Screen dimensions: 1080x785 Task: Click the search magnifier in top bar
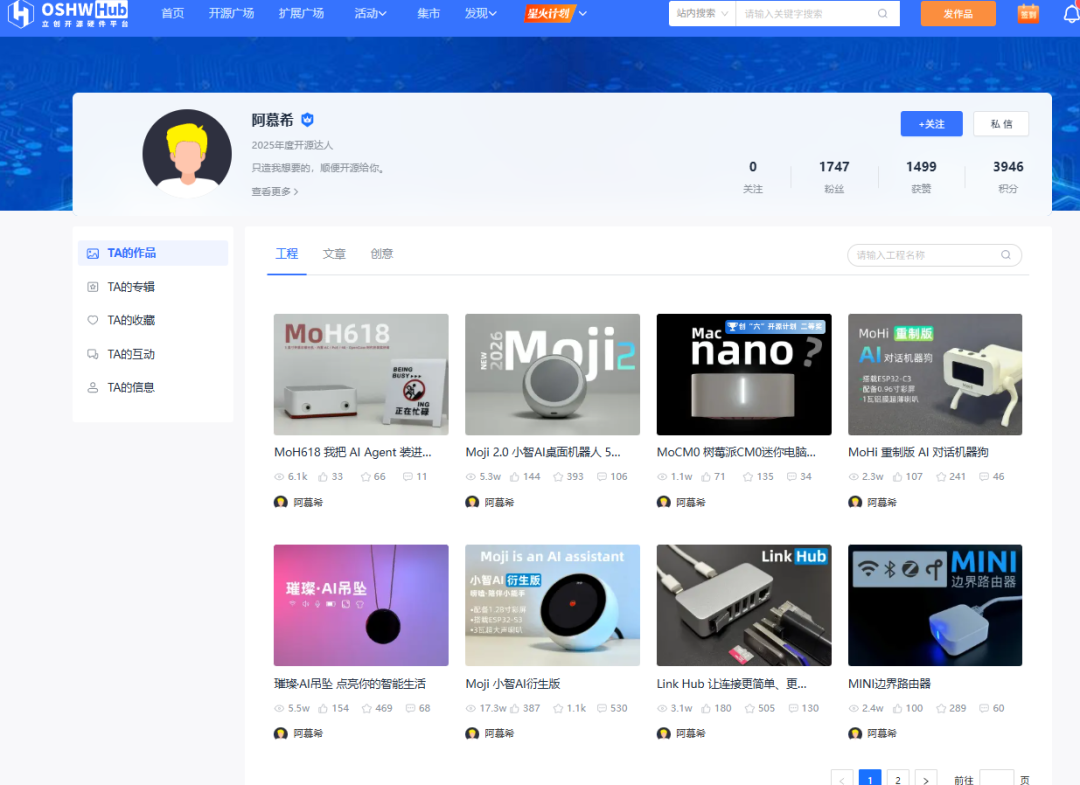tap(882, 14)
